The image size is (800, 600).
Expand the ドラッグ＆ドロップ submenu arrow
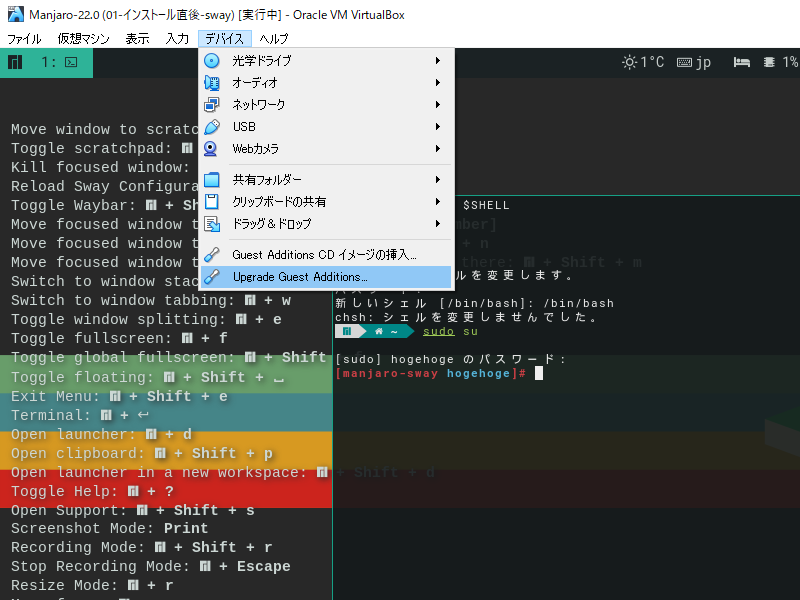click(x=438, y=223)
